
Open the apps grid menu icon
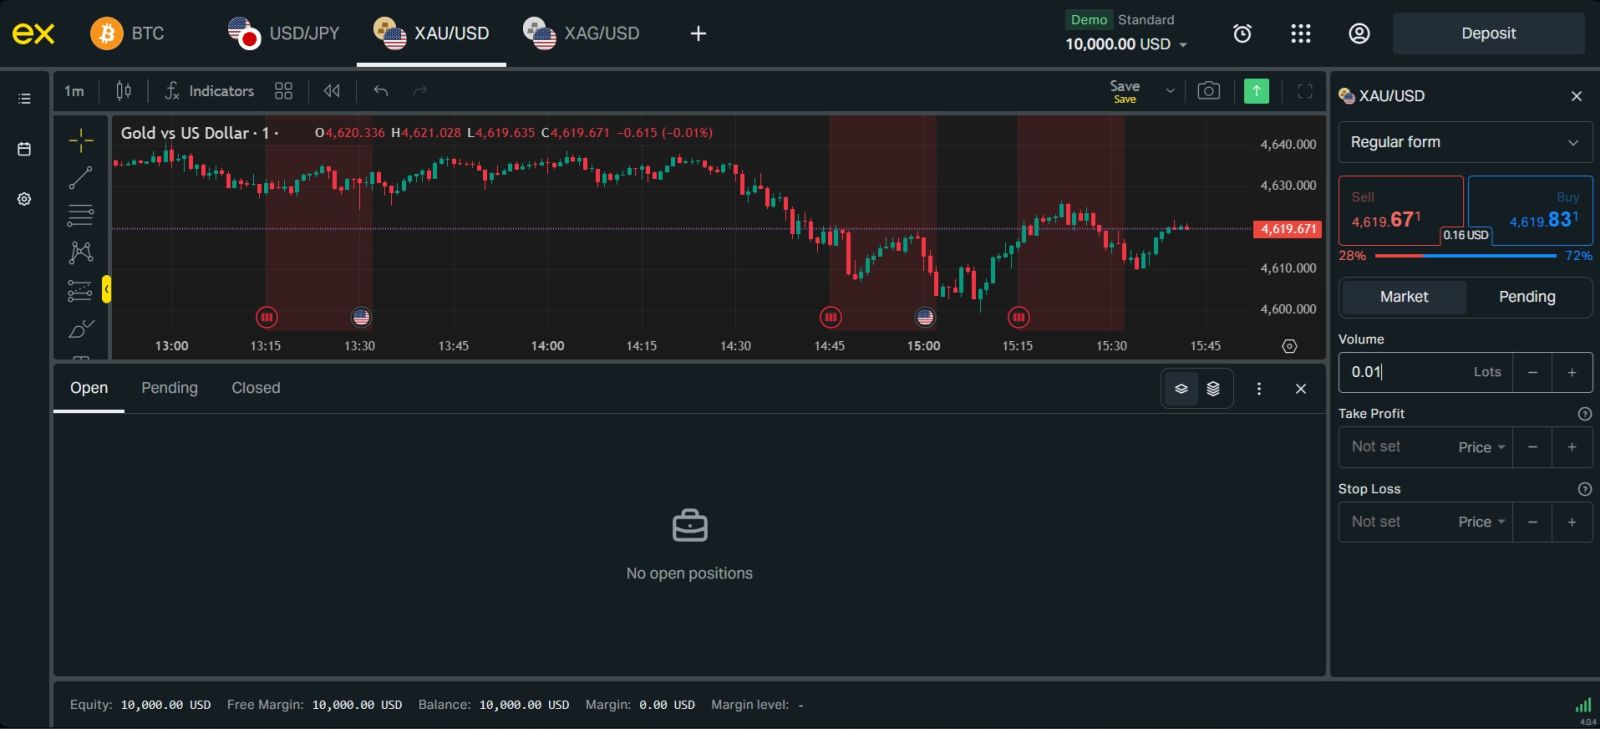pos(1300,34)
